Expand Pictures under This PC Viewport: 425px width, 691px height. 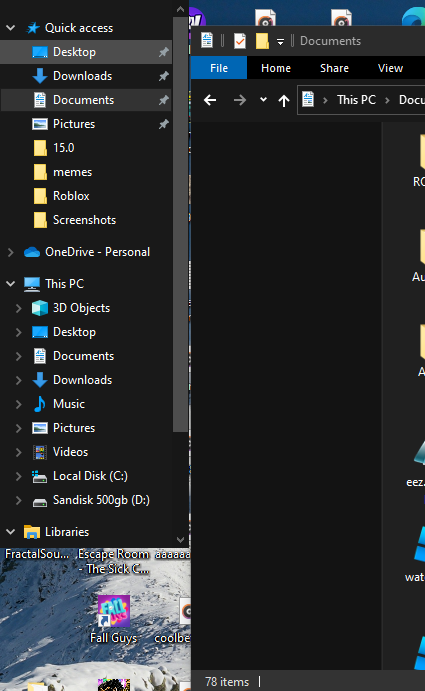click(x=19, y=428)
